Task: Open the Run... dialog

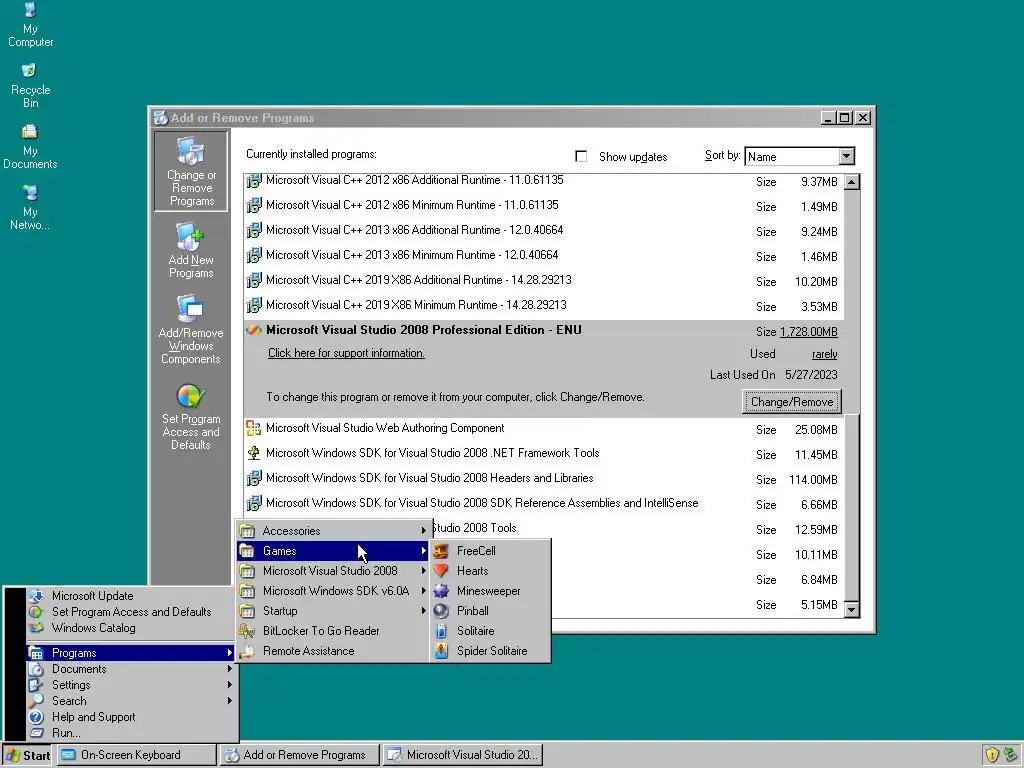Action: coord(131,733)
